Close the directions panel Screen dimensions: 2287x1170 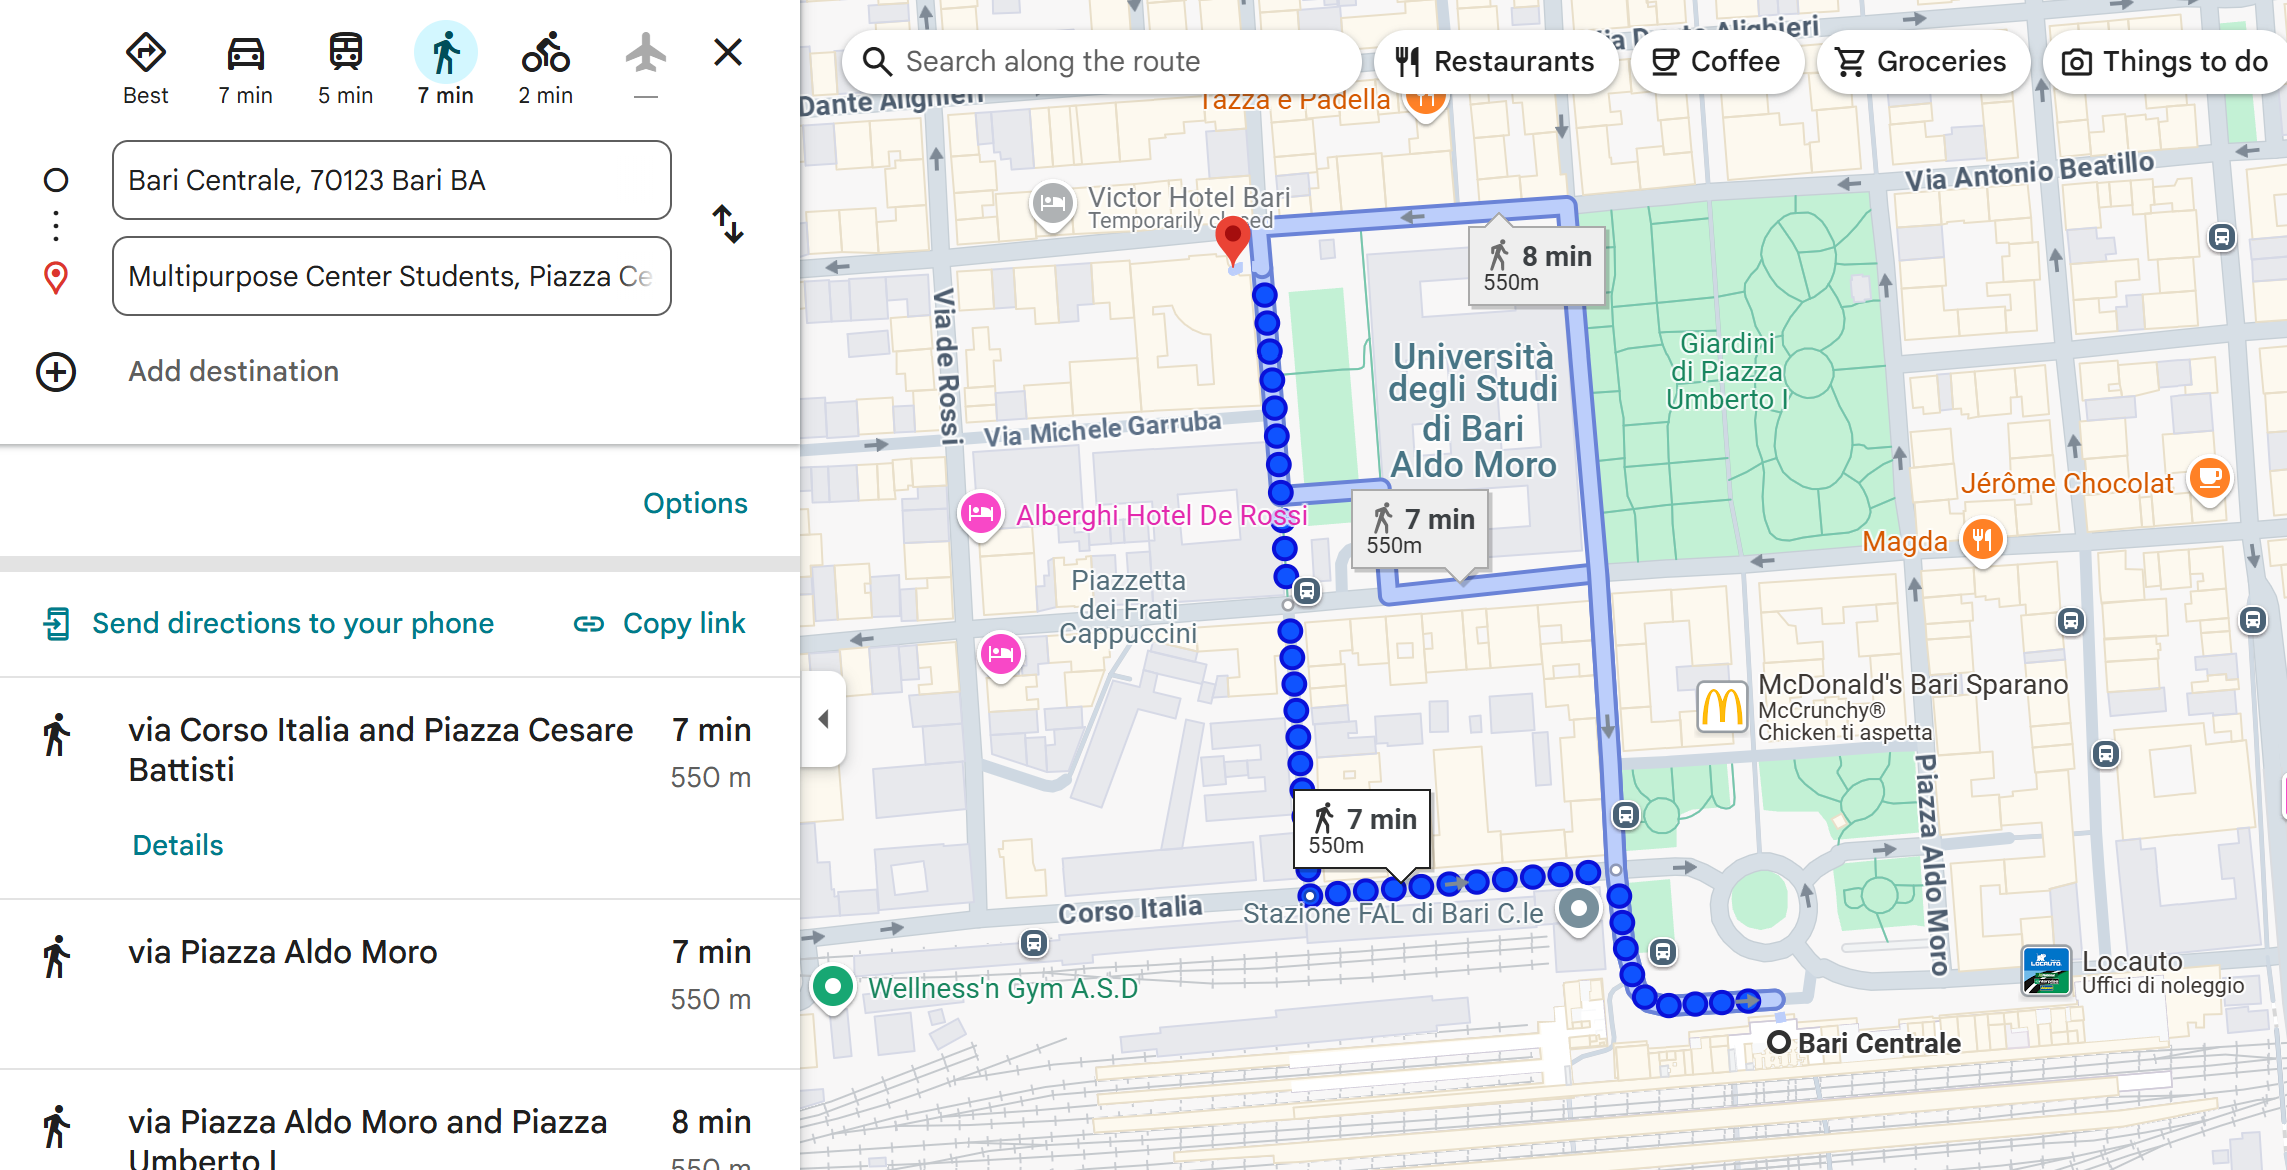[728, 52]
